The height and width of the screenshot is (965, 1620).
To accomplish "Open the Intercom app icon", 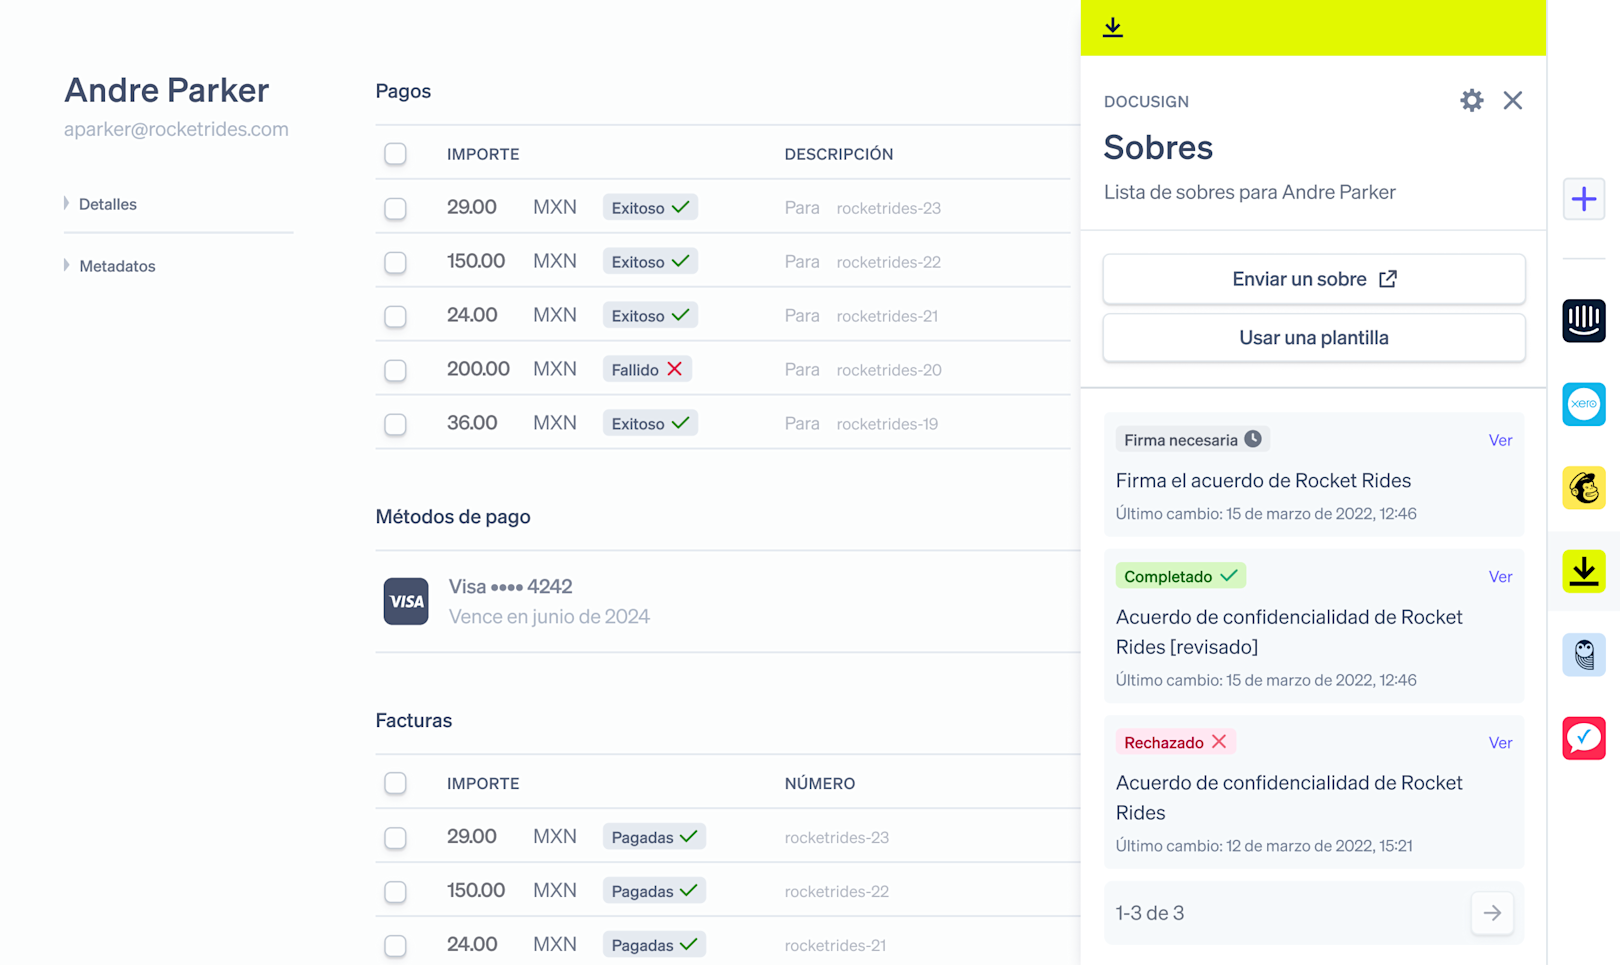I will pyautogui.click(x=1584, y=321).
